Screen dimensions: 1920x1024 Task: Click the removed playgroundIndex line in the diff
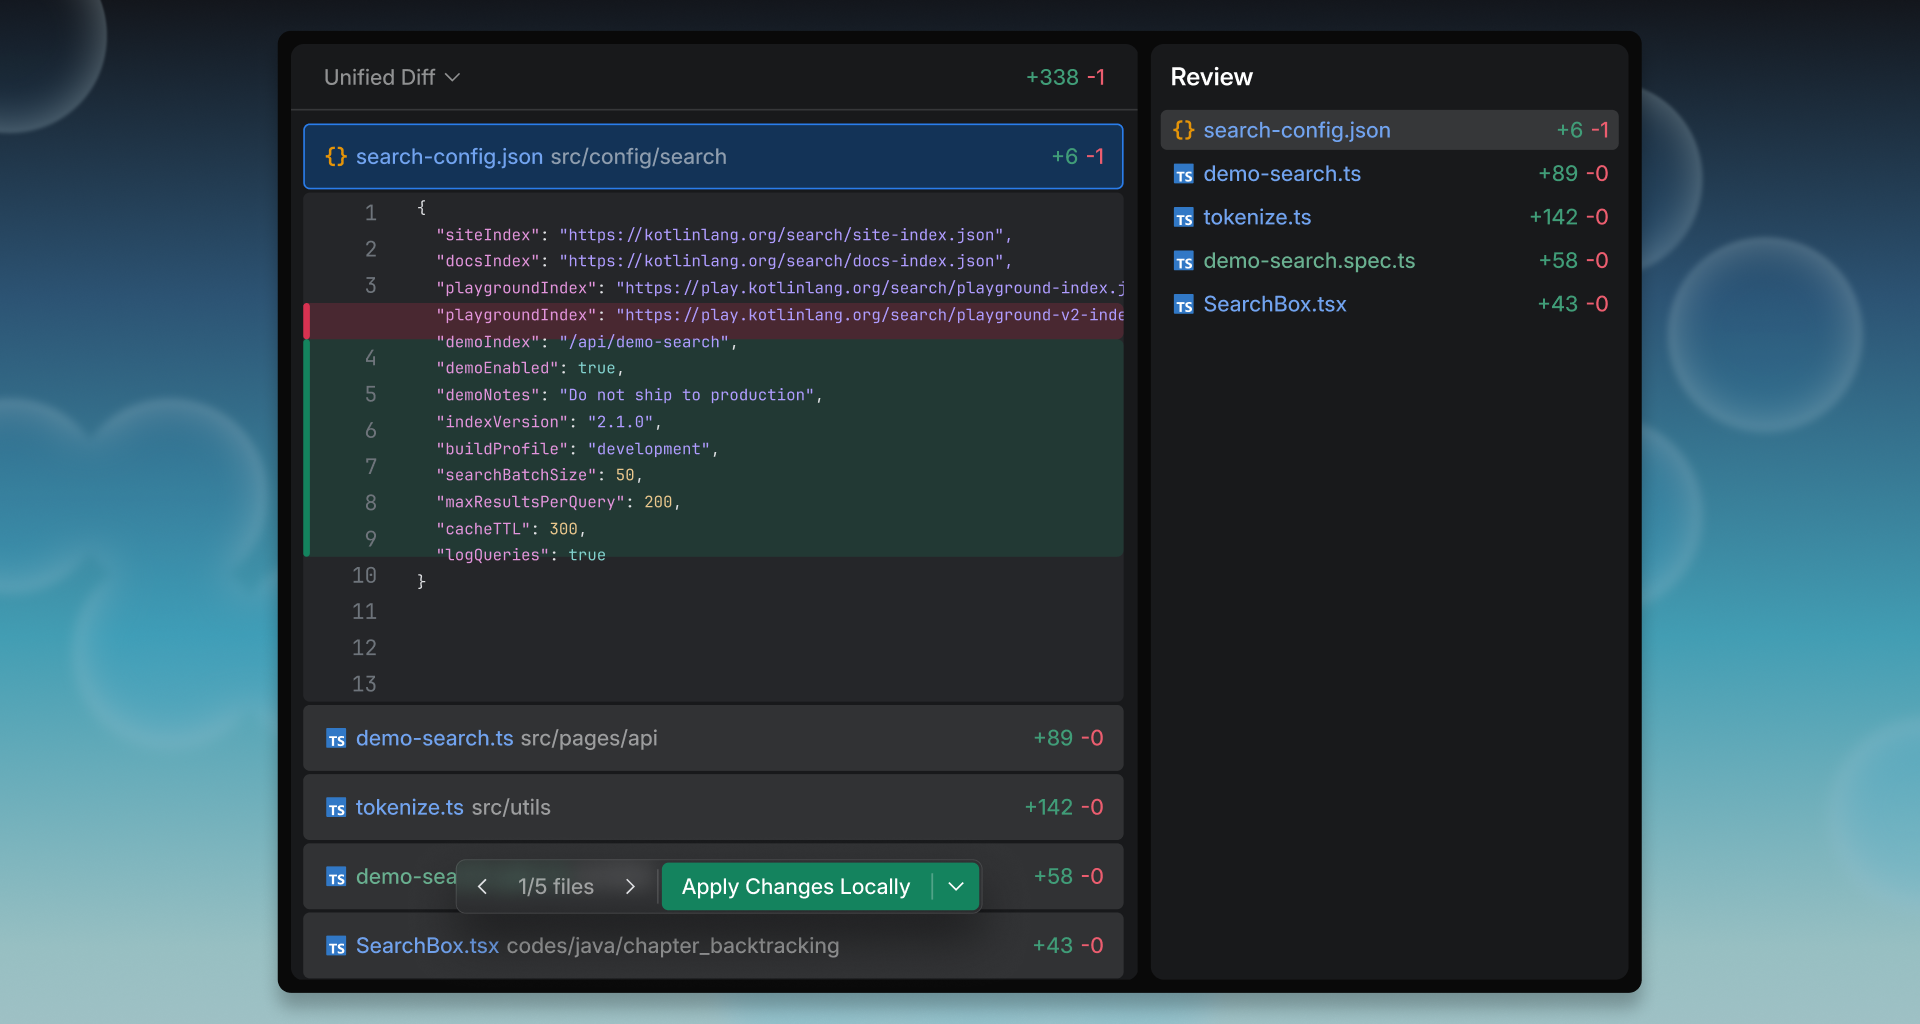point(712,315)
